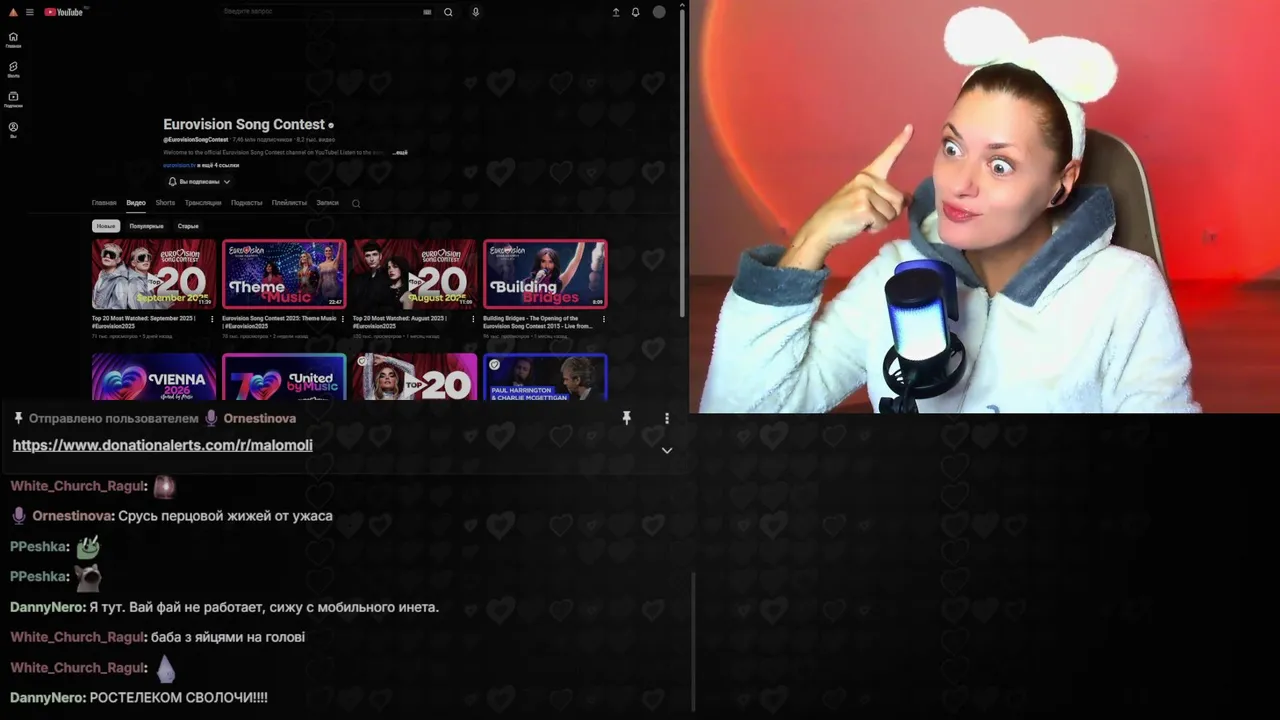Switch to the Главная channel tab
Image resolution: width=1280 pixels, height=720 pixels.
[104, 203]
